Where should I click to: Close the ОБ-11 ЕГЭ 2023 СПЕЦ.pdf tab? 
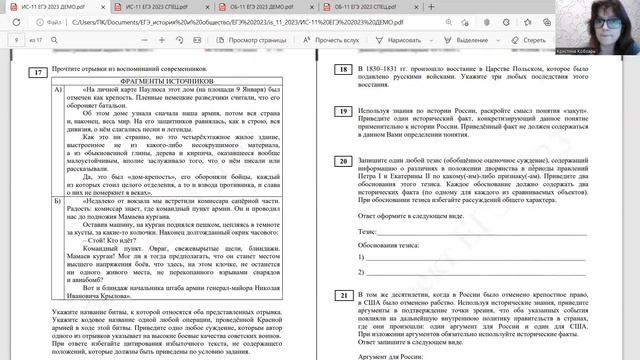pyautogui.click(x=416, y=7)
